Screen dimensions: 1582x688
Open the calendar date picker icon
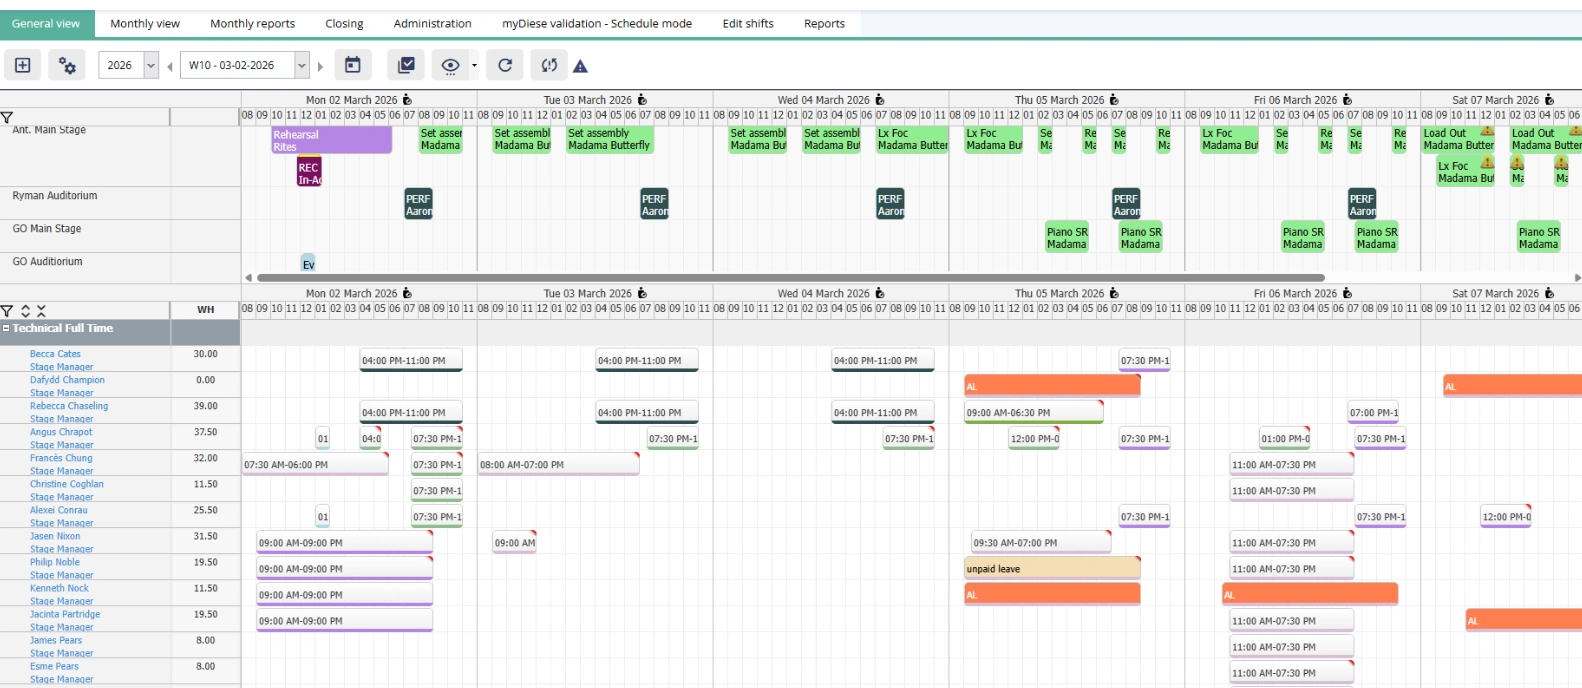point(353,66)
